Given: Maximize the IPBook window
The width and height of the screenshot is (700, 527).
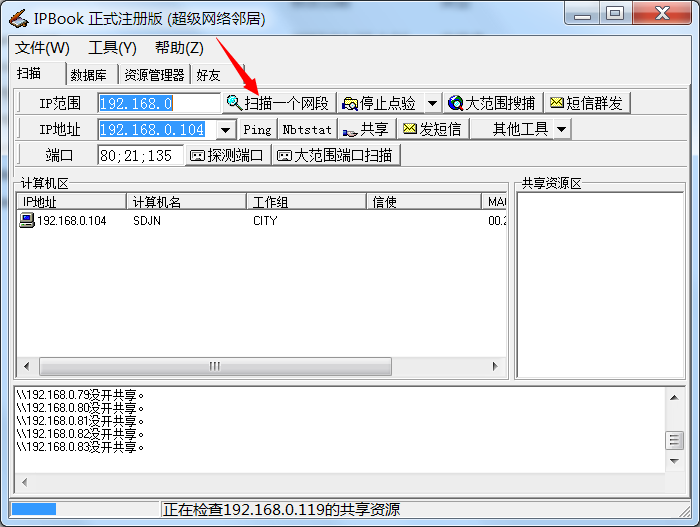Looking at the screenshot, I should click(x=615, y=13).
